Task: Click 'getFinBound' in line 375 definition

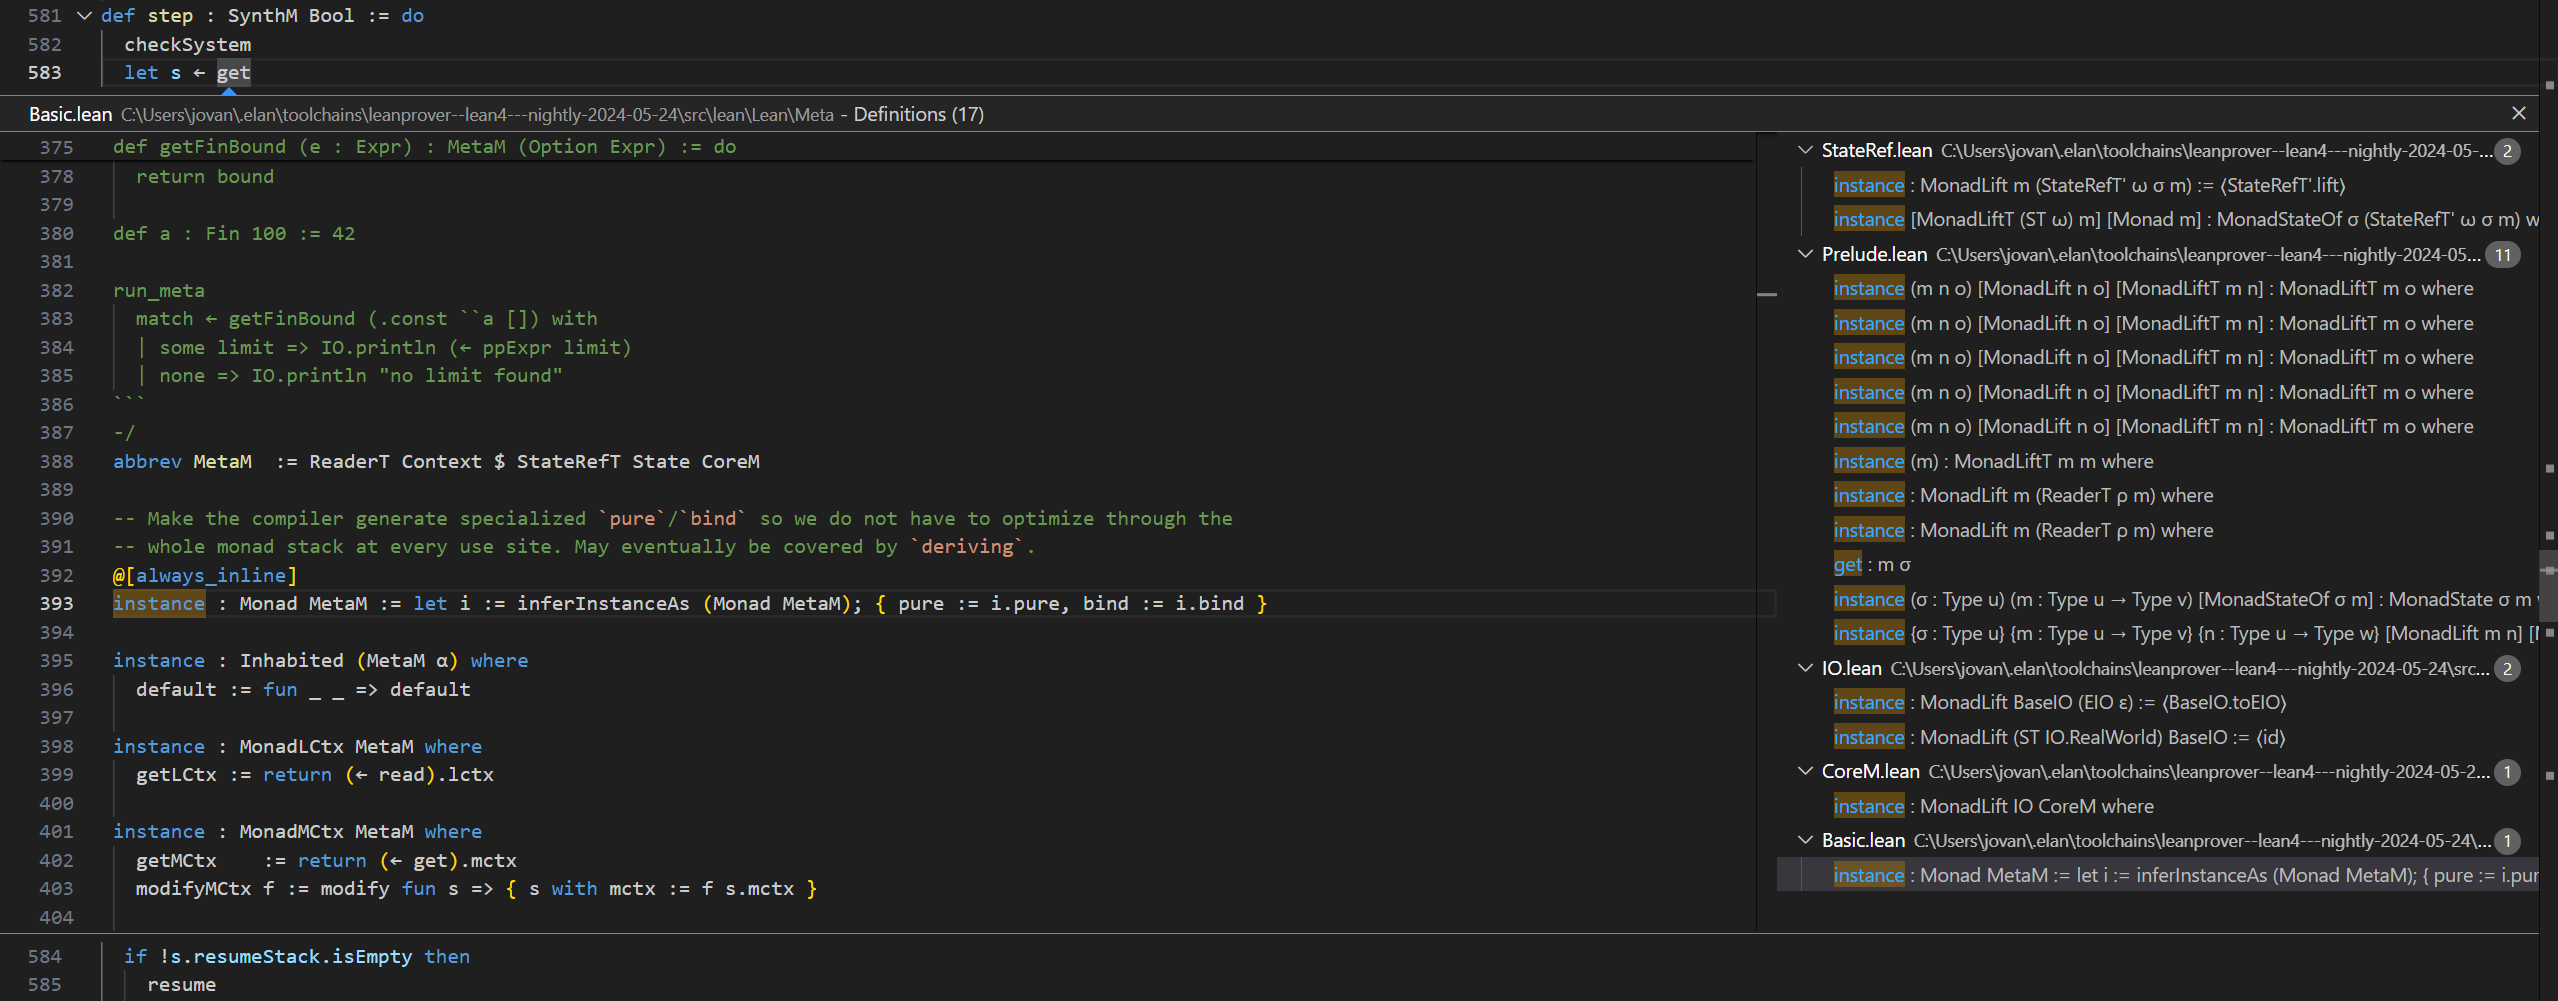Action: [x=222, y=147]
